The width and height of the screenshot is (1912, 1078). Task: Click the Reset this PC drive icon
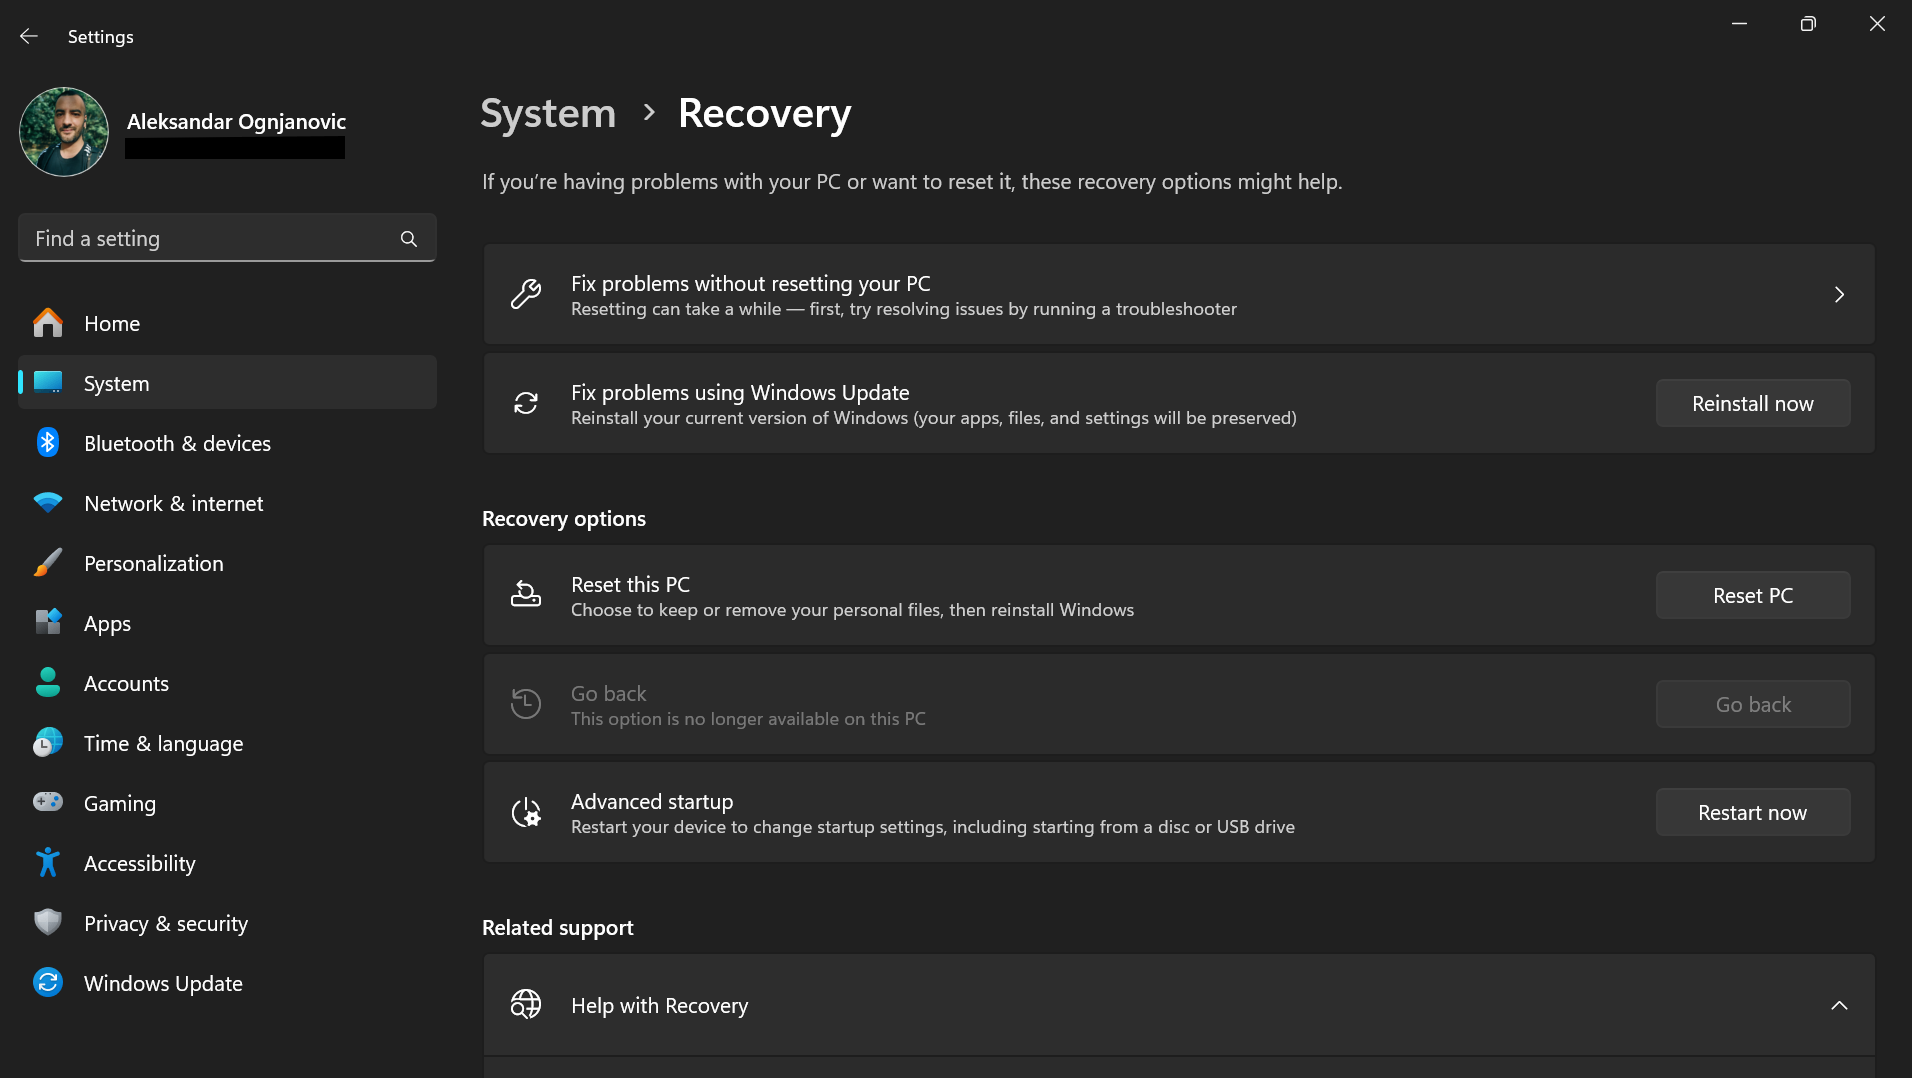526,594
